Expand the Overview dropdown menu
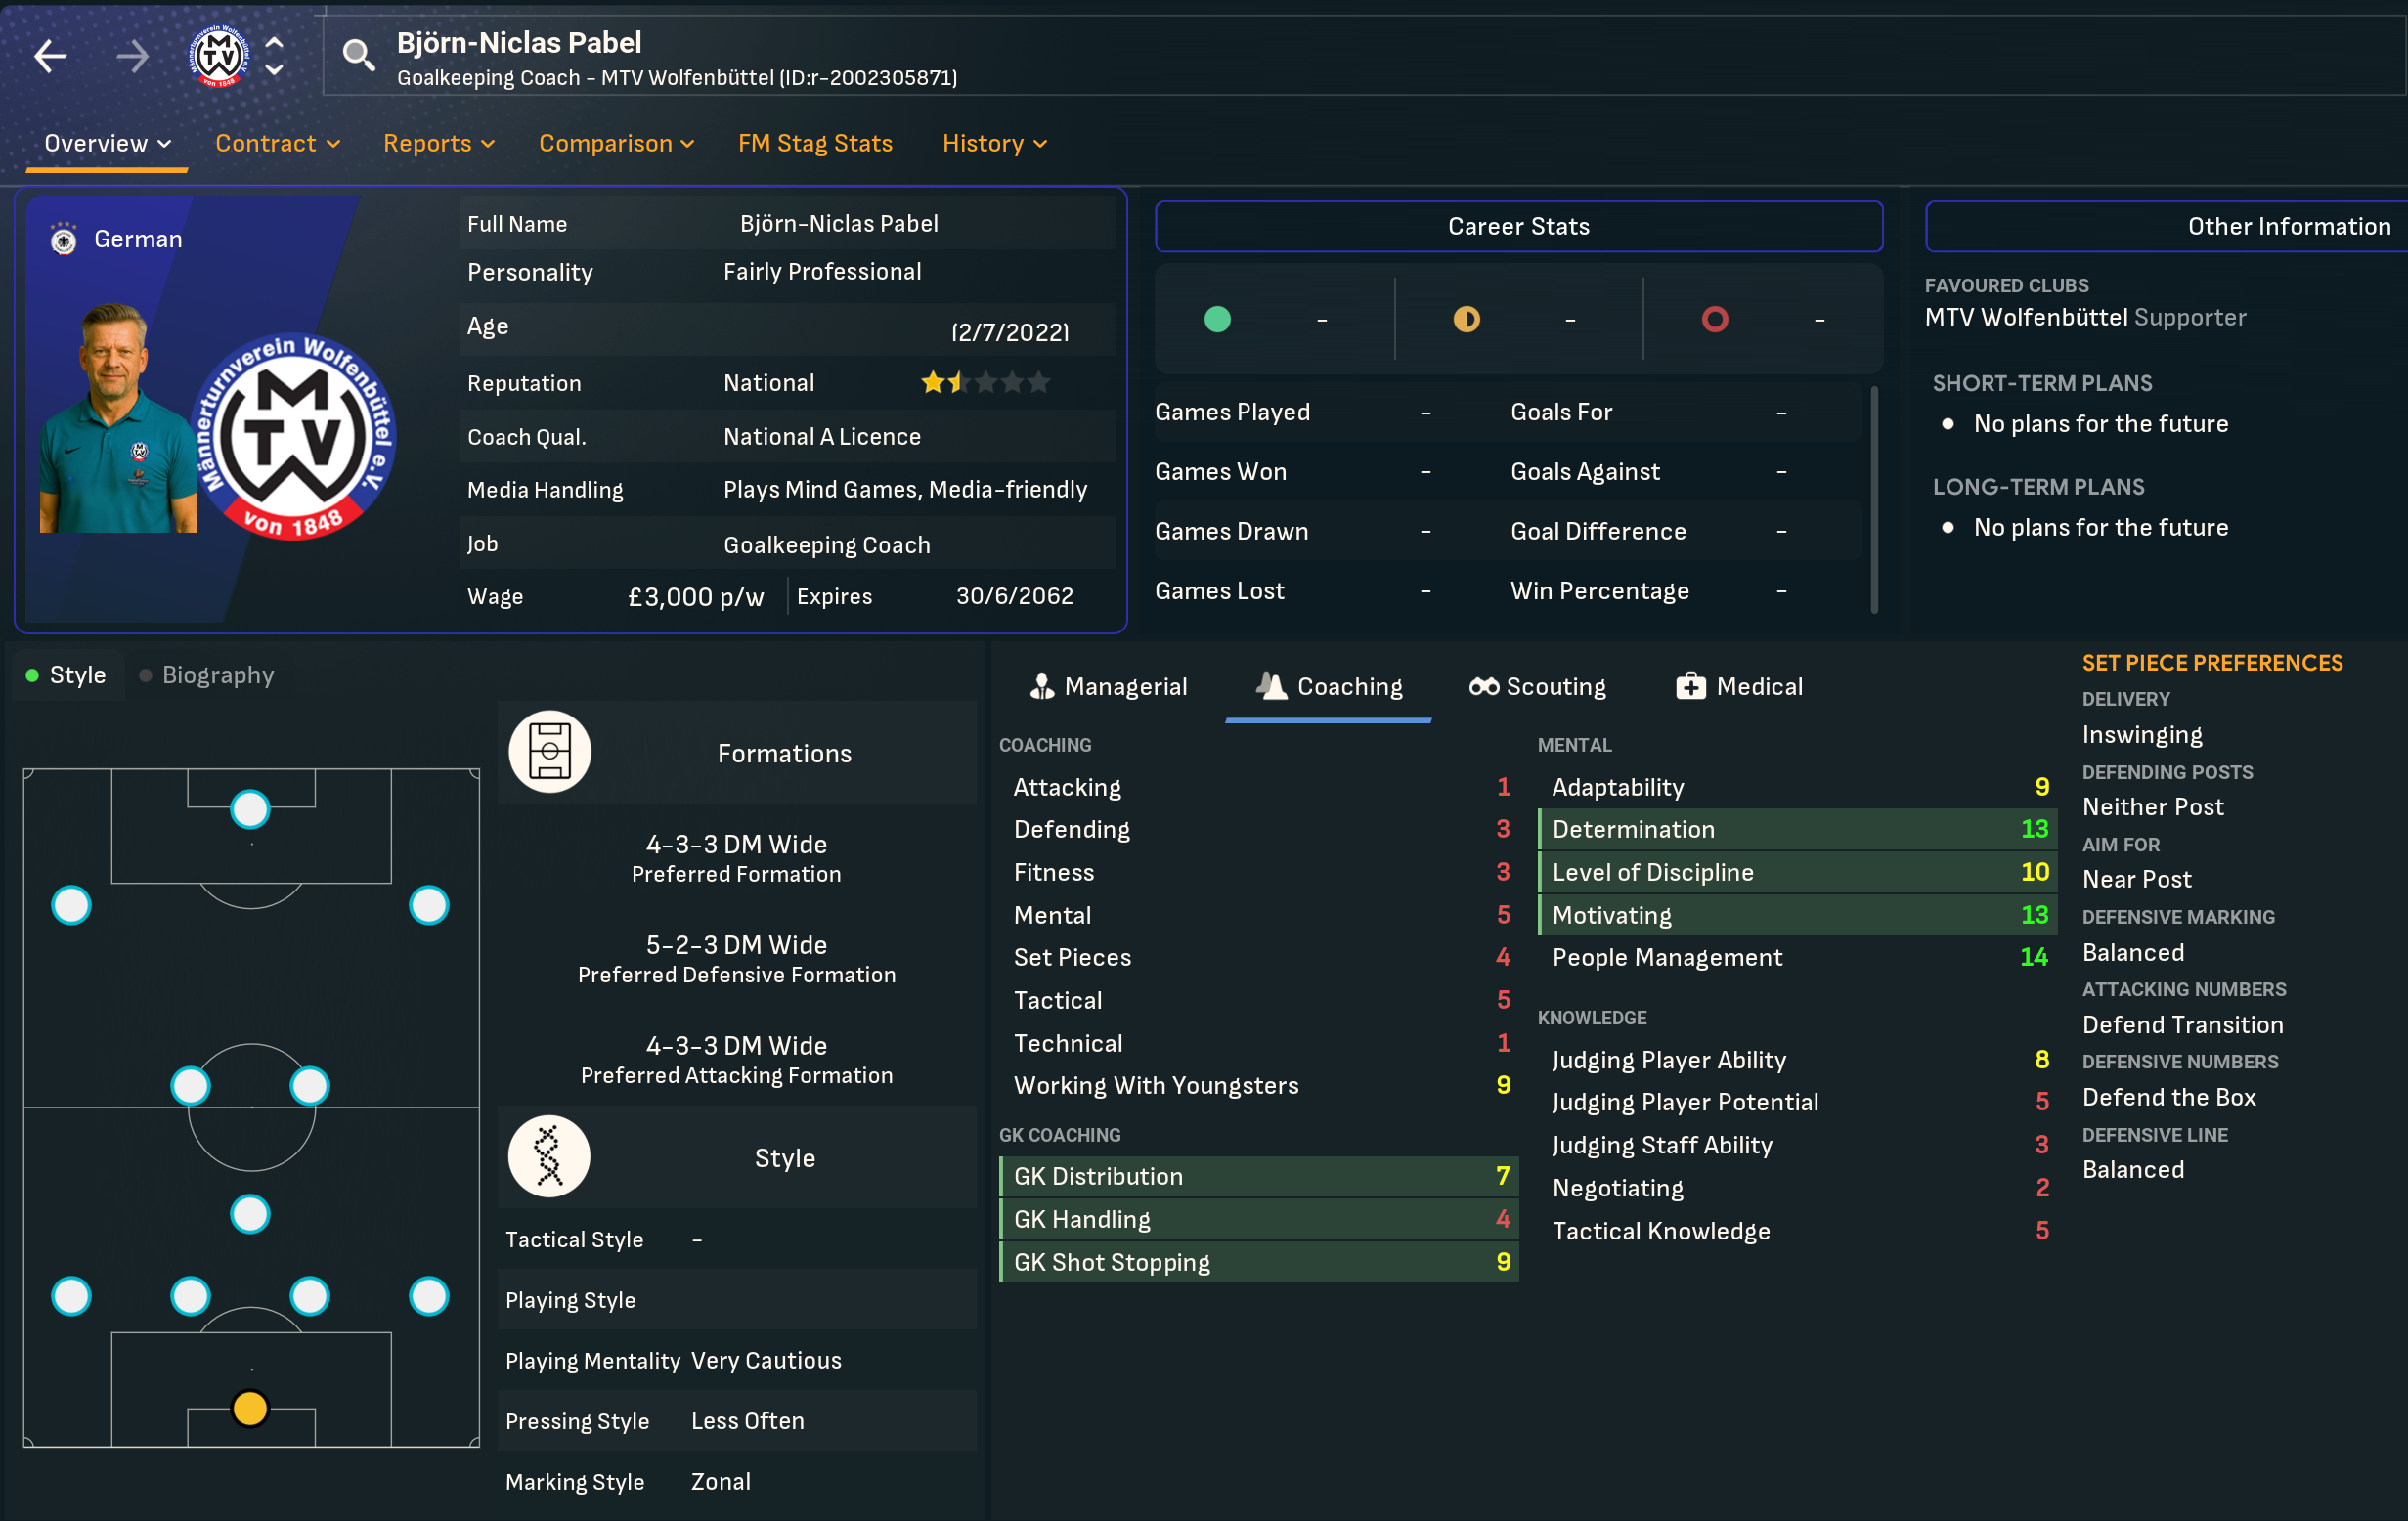This screenshot has width=2408, height=1521. click(x=107, y=143)
